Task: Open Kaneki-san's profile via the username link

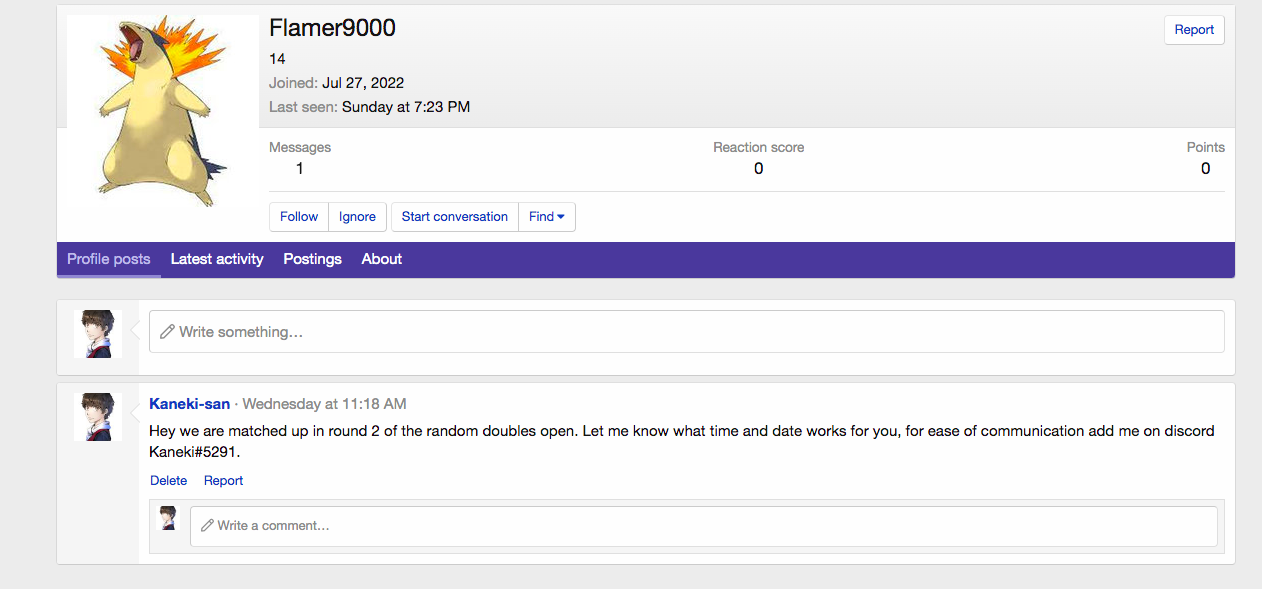Action: [189, 404]
